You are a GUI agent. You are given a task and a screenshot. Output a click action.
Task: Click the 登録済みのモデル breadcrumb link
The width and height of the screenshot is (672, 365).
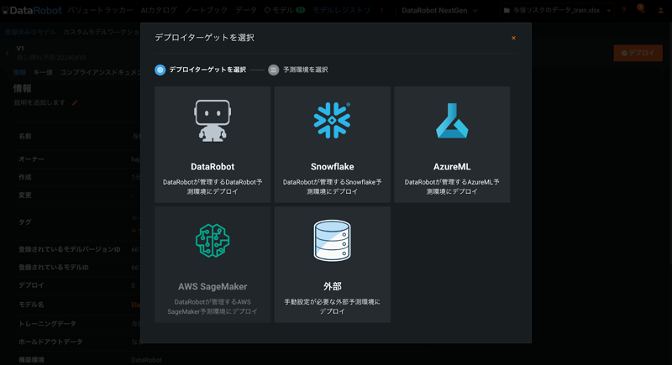[30, 32]
